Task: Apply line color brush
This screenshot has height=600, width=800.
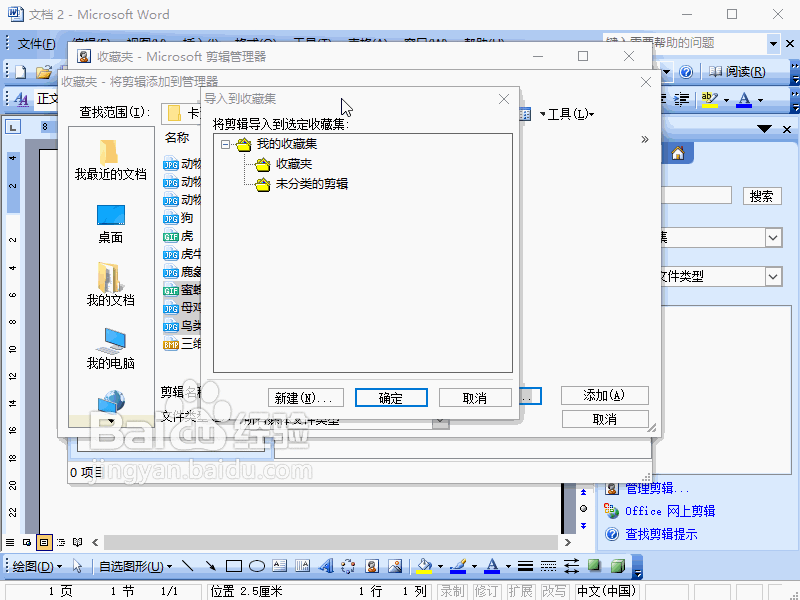Action: click(458, 566)
